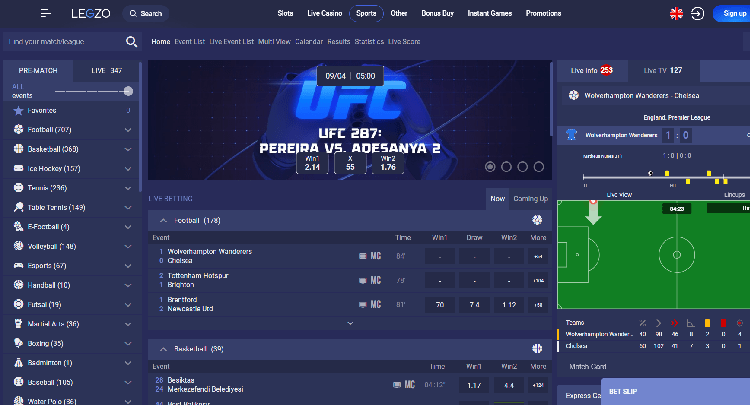Expand the Volleyball category chevron
Image resolution: width=750 pixels, height=405 pixels.
point(128,246)
